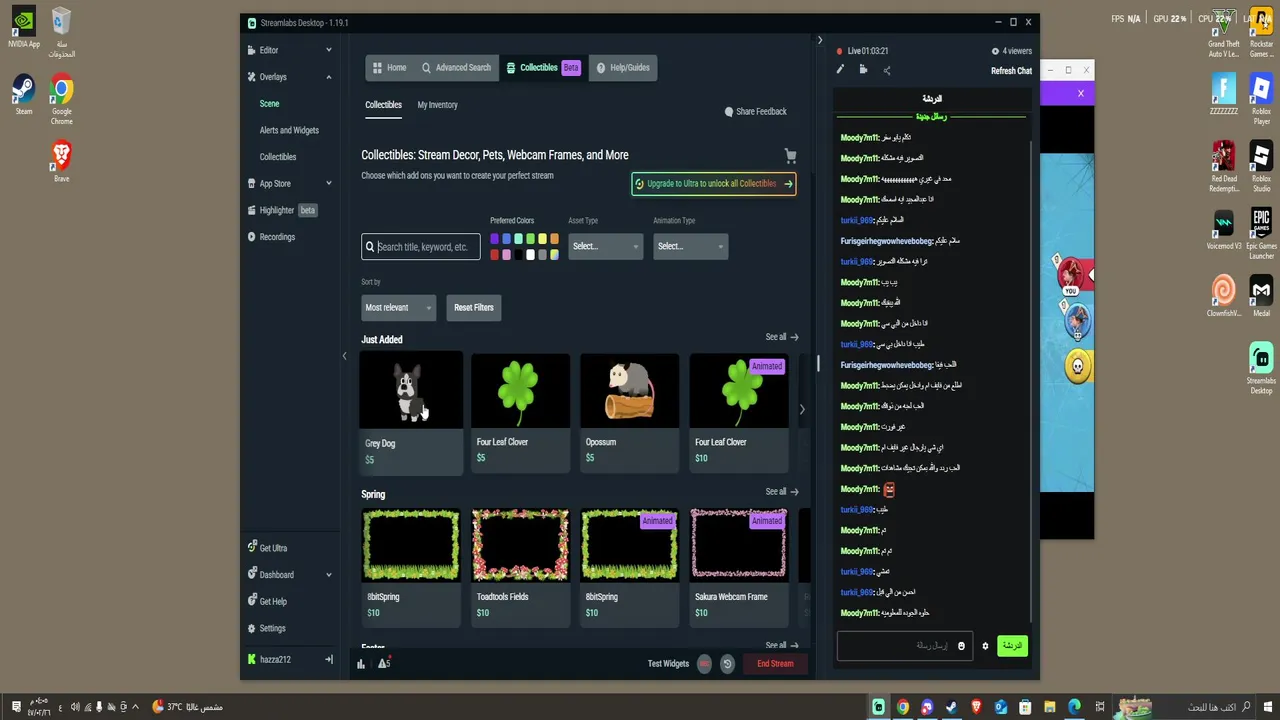Open the camera clip icon under Live timer
1280x720 pixels.
(863, 70)
